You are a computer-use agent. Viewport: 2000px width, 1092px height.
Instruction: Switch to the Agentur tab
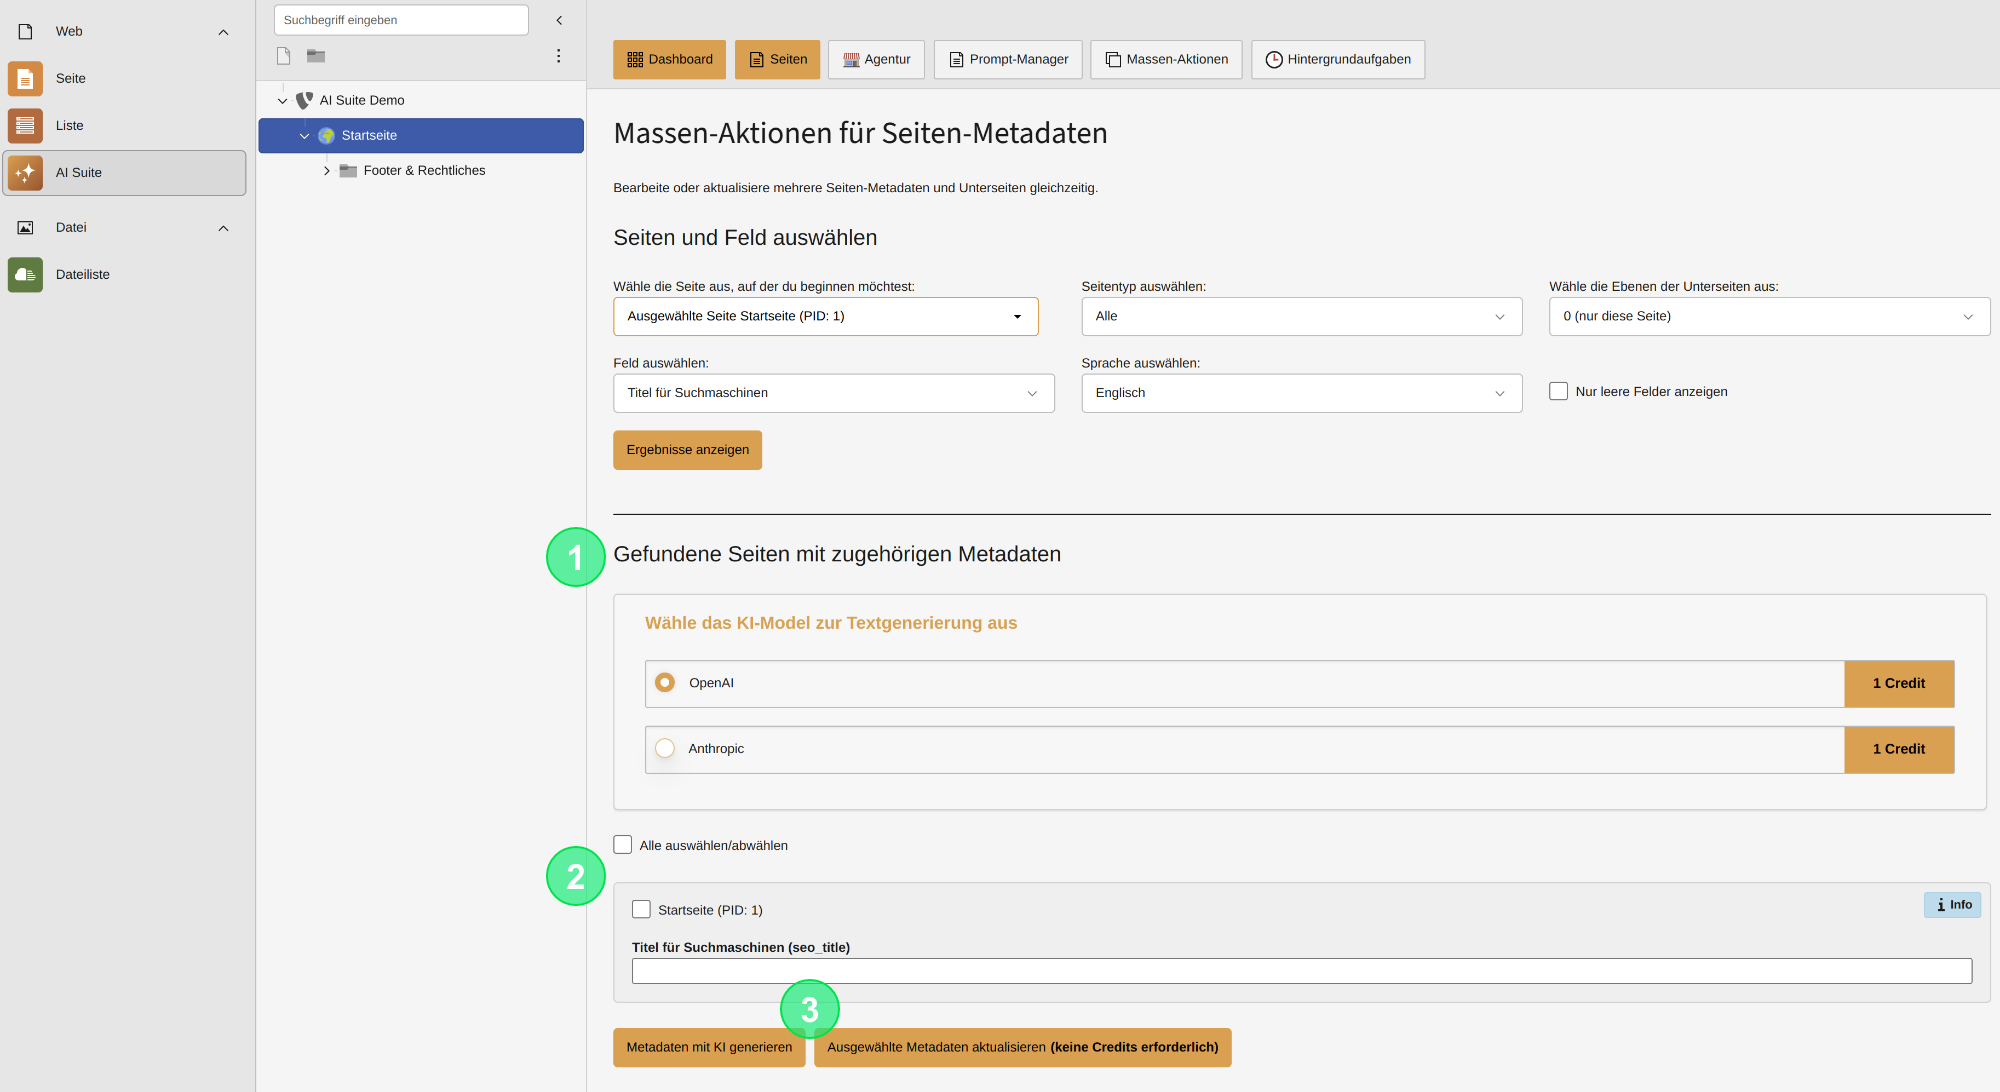point(876,59)
